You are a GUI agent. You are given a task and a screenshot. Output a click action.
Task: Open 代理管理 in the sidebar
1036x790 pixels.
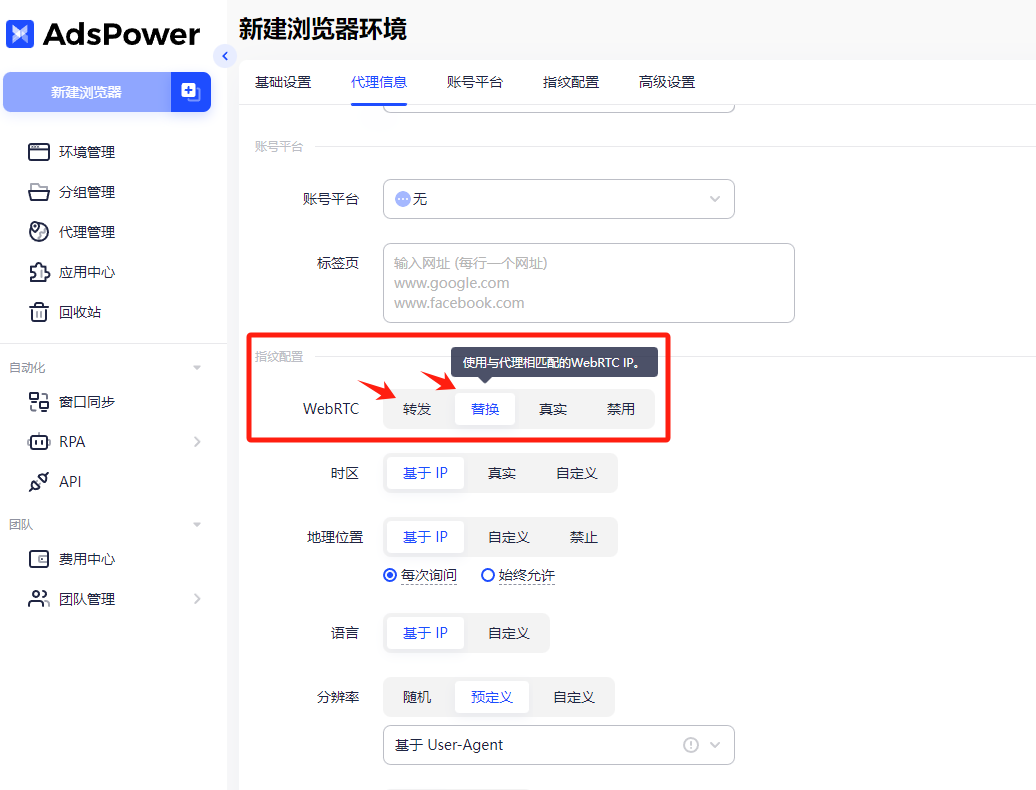coord(95,231)
